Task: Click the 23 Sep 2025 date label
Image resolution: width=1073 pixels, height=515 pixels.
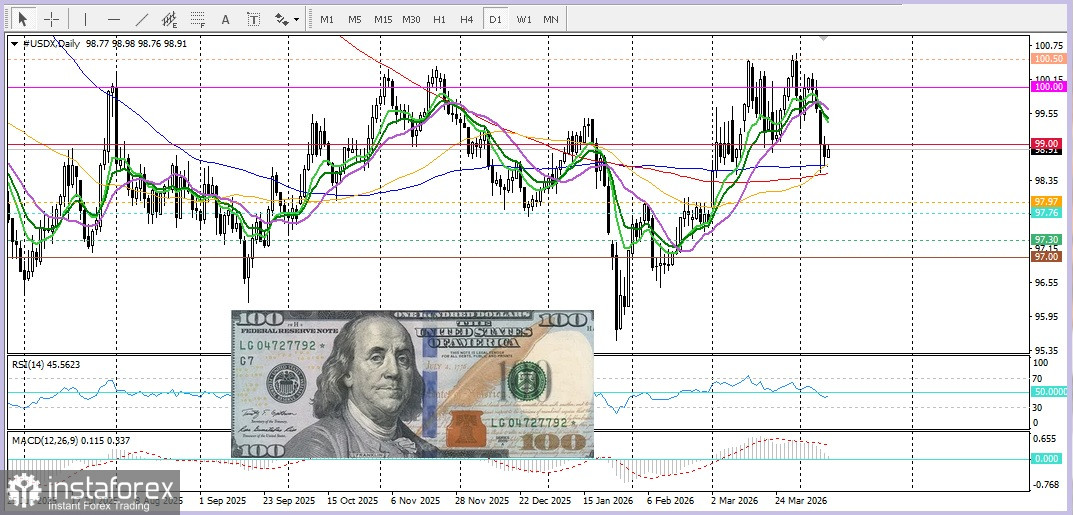Action: (287, 500)
